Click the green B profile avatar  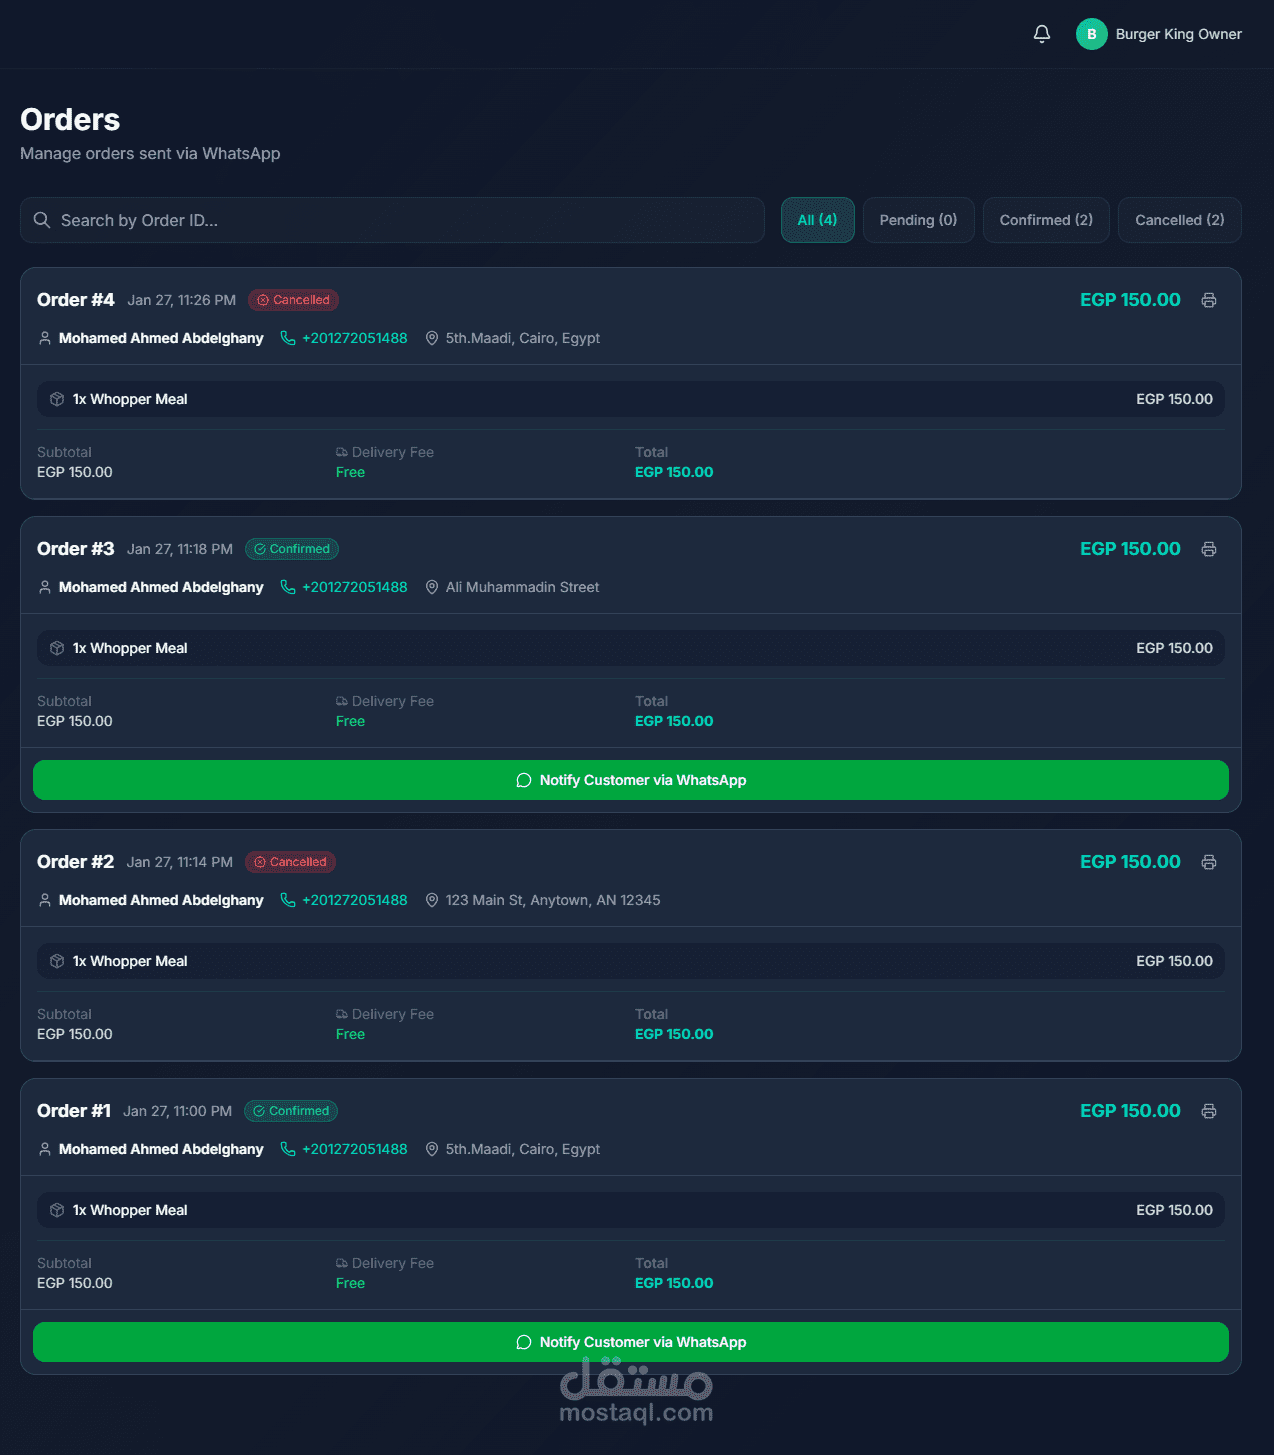coord(1091,34)
